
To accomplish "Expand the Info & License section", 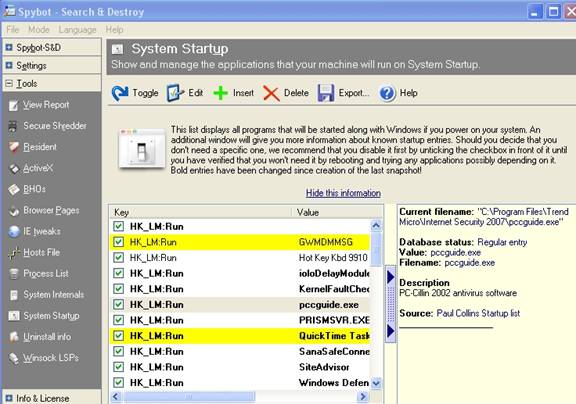I will tap(9, 398).
